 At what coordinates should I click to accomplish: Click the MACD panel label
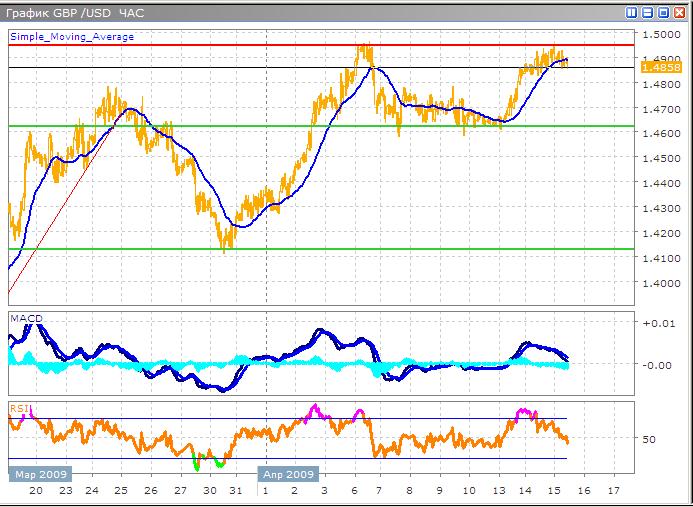click(x=25, y=318)
